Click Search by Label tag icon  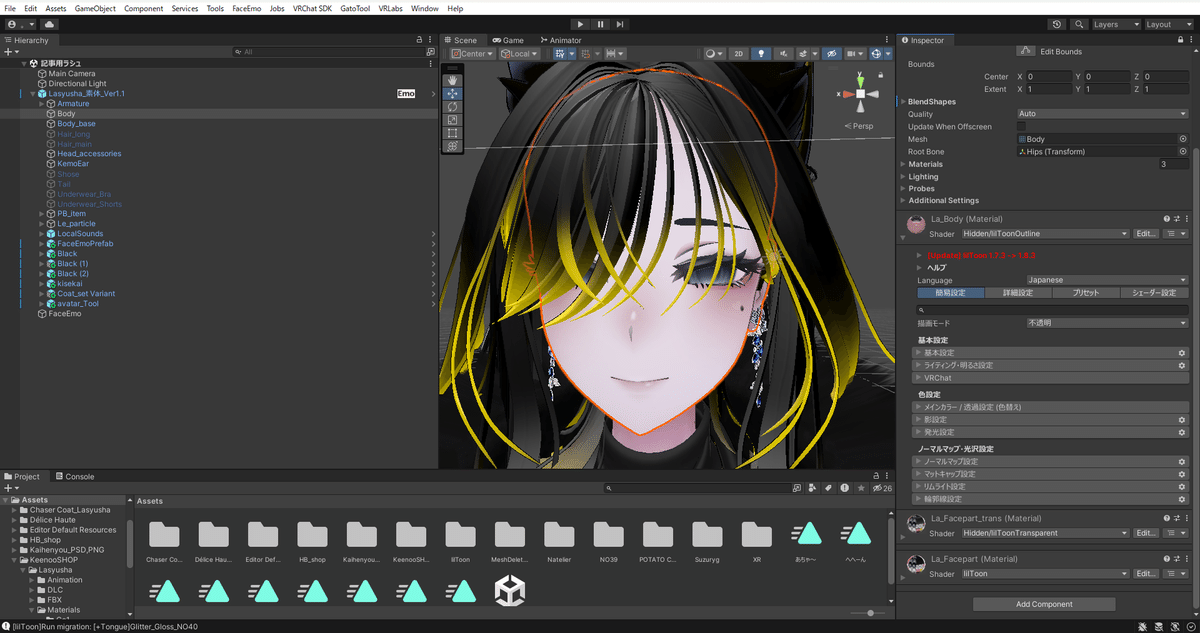(828, 488)
